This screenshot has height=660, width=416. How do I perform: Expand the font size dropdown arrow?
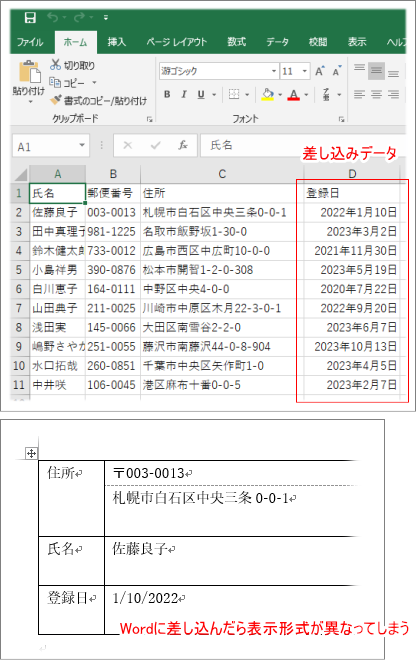click(x=305, y=71)
